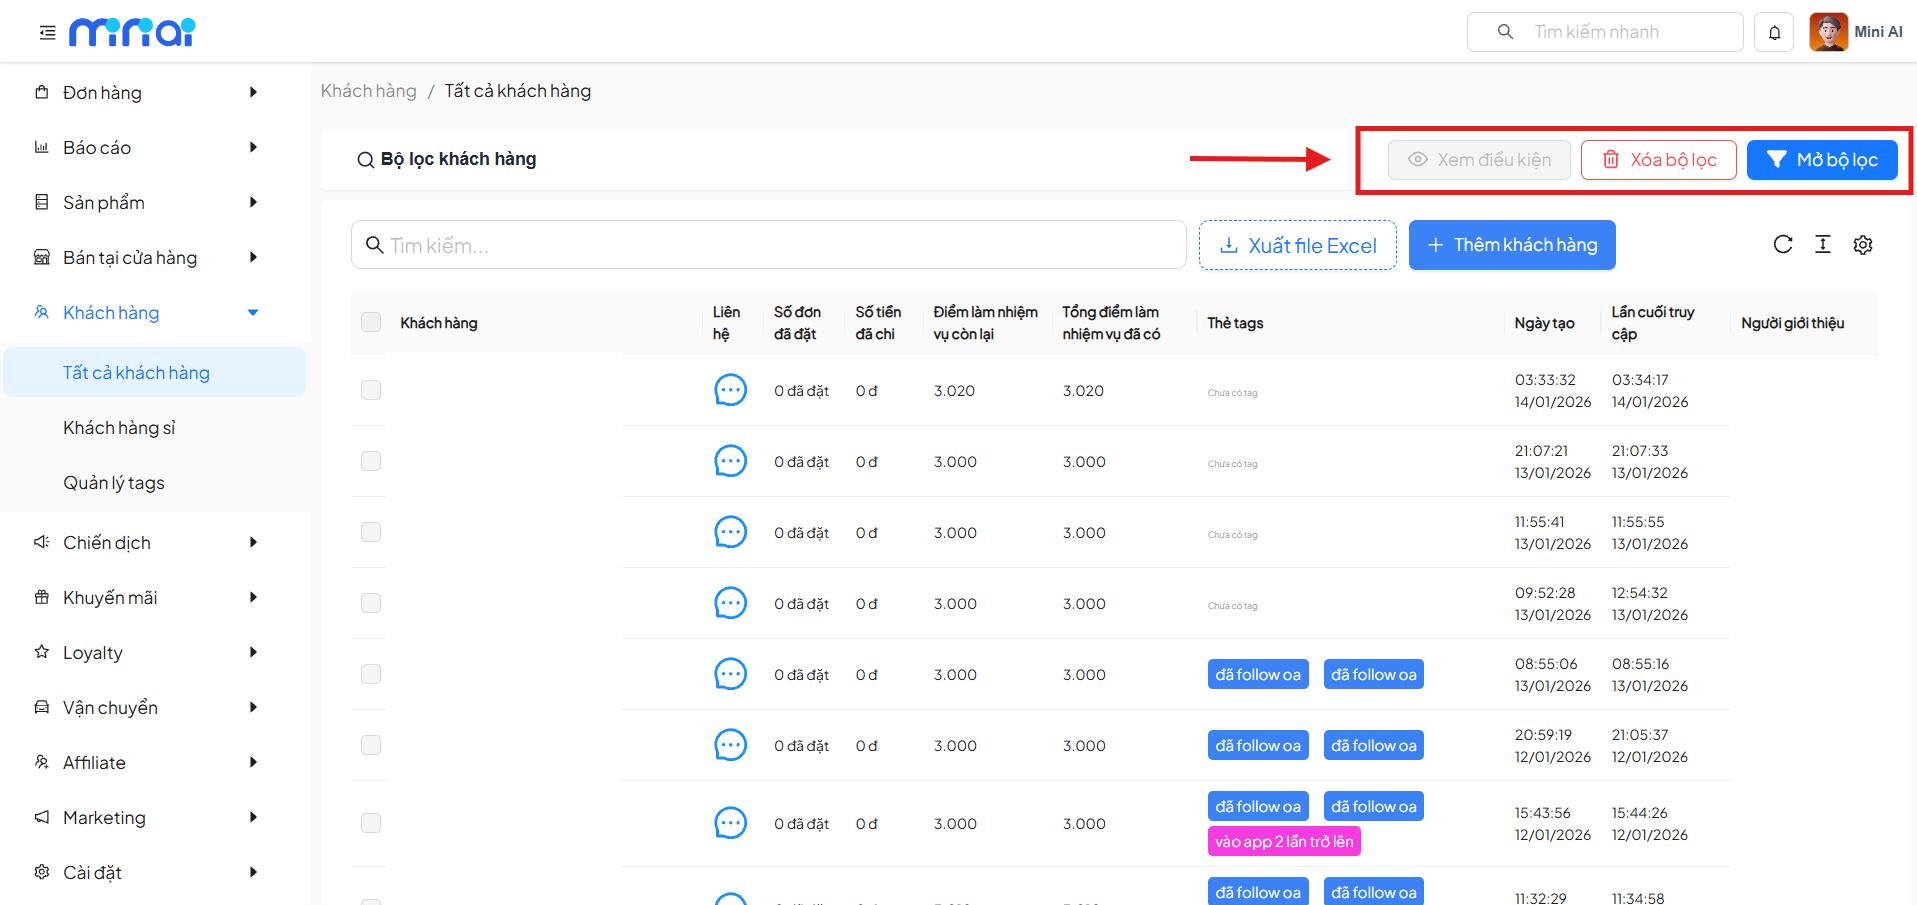
Task: Open notifications bell icon
Action: tap(1774, 32)
